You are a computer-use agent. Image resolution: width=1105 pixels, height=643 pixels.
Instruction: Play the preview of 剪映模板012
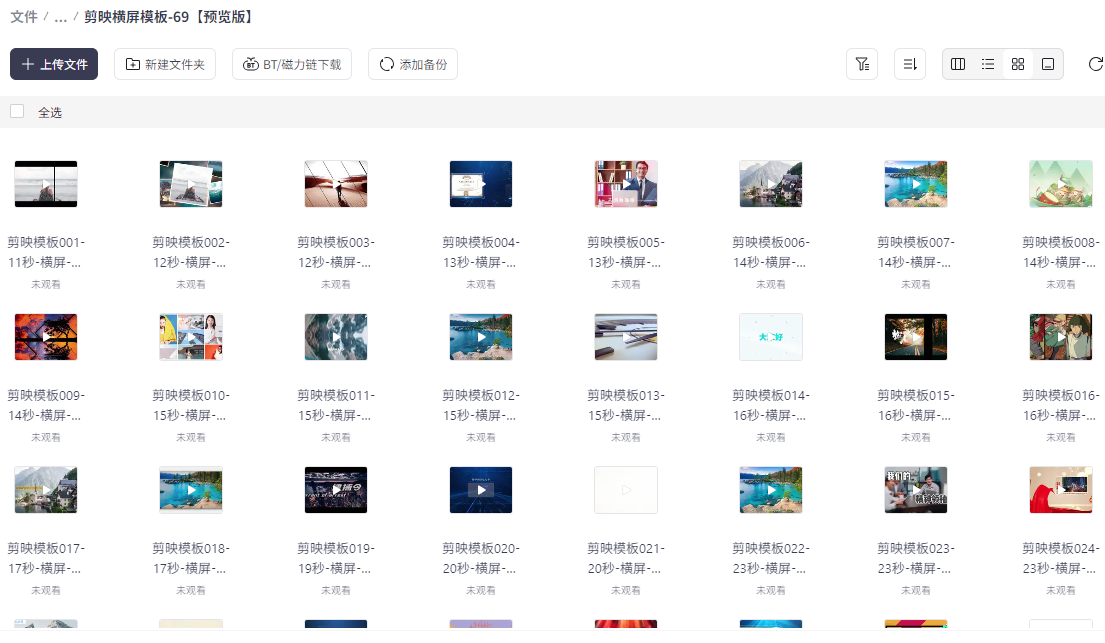(x=481, y=337)
